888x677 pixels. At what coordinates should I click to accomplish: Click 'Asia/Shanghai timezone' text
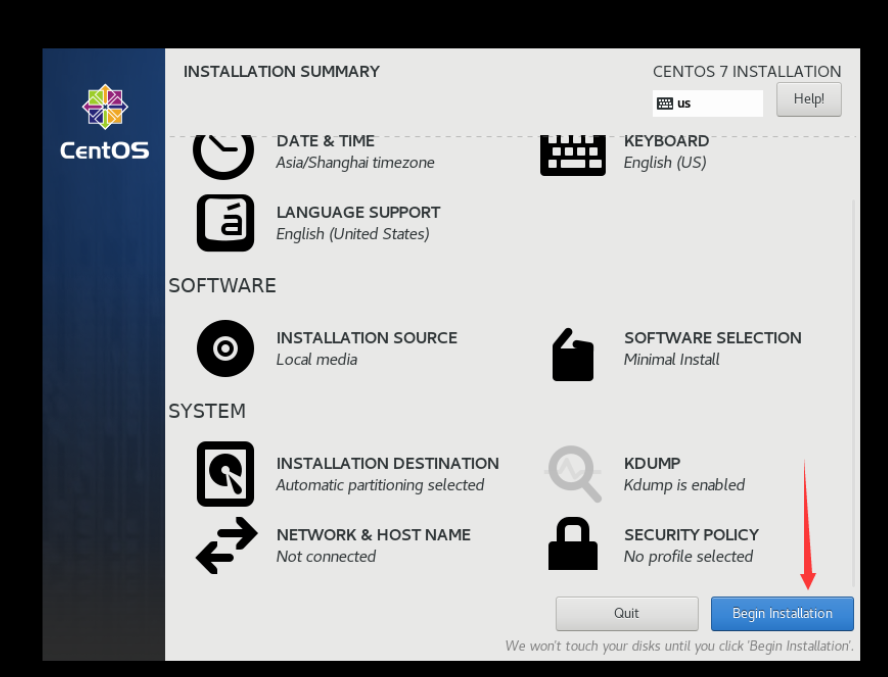coord(355,163)
